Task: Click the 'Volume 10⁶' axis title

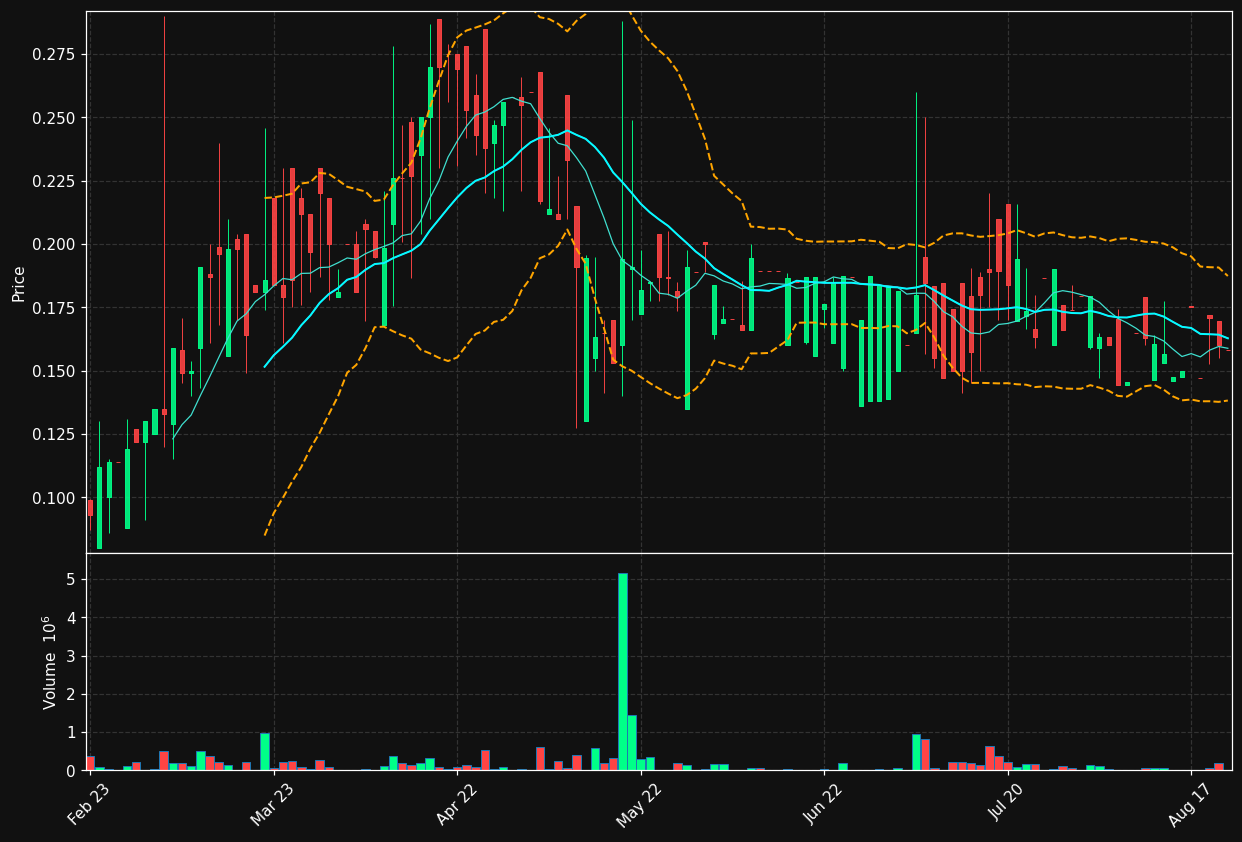Action: pyautogui.click(x=49, y=662)
